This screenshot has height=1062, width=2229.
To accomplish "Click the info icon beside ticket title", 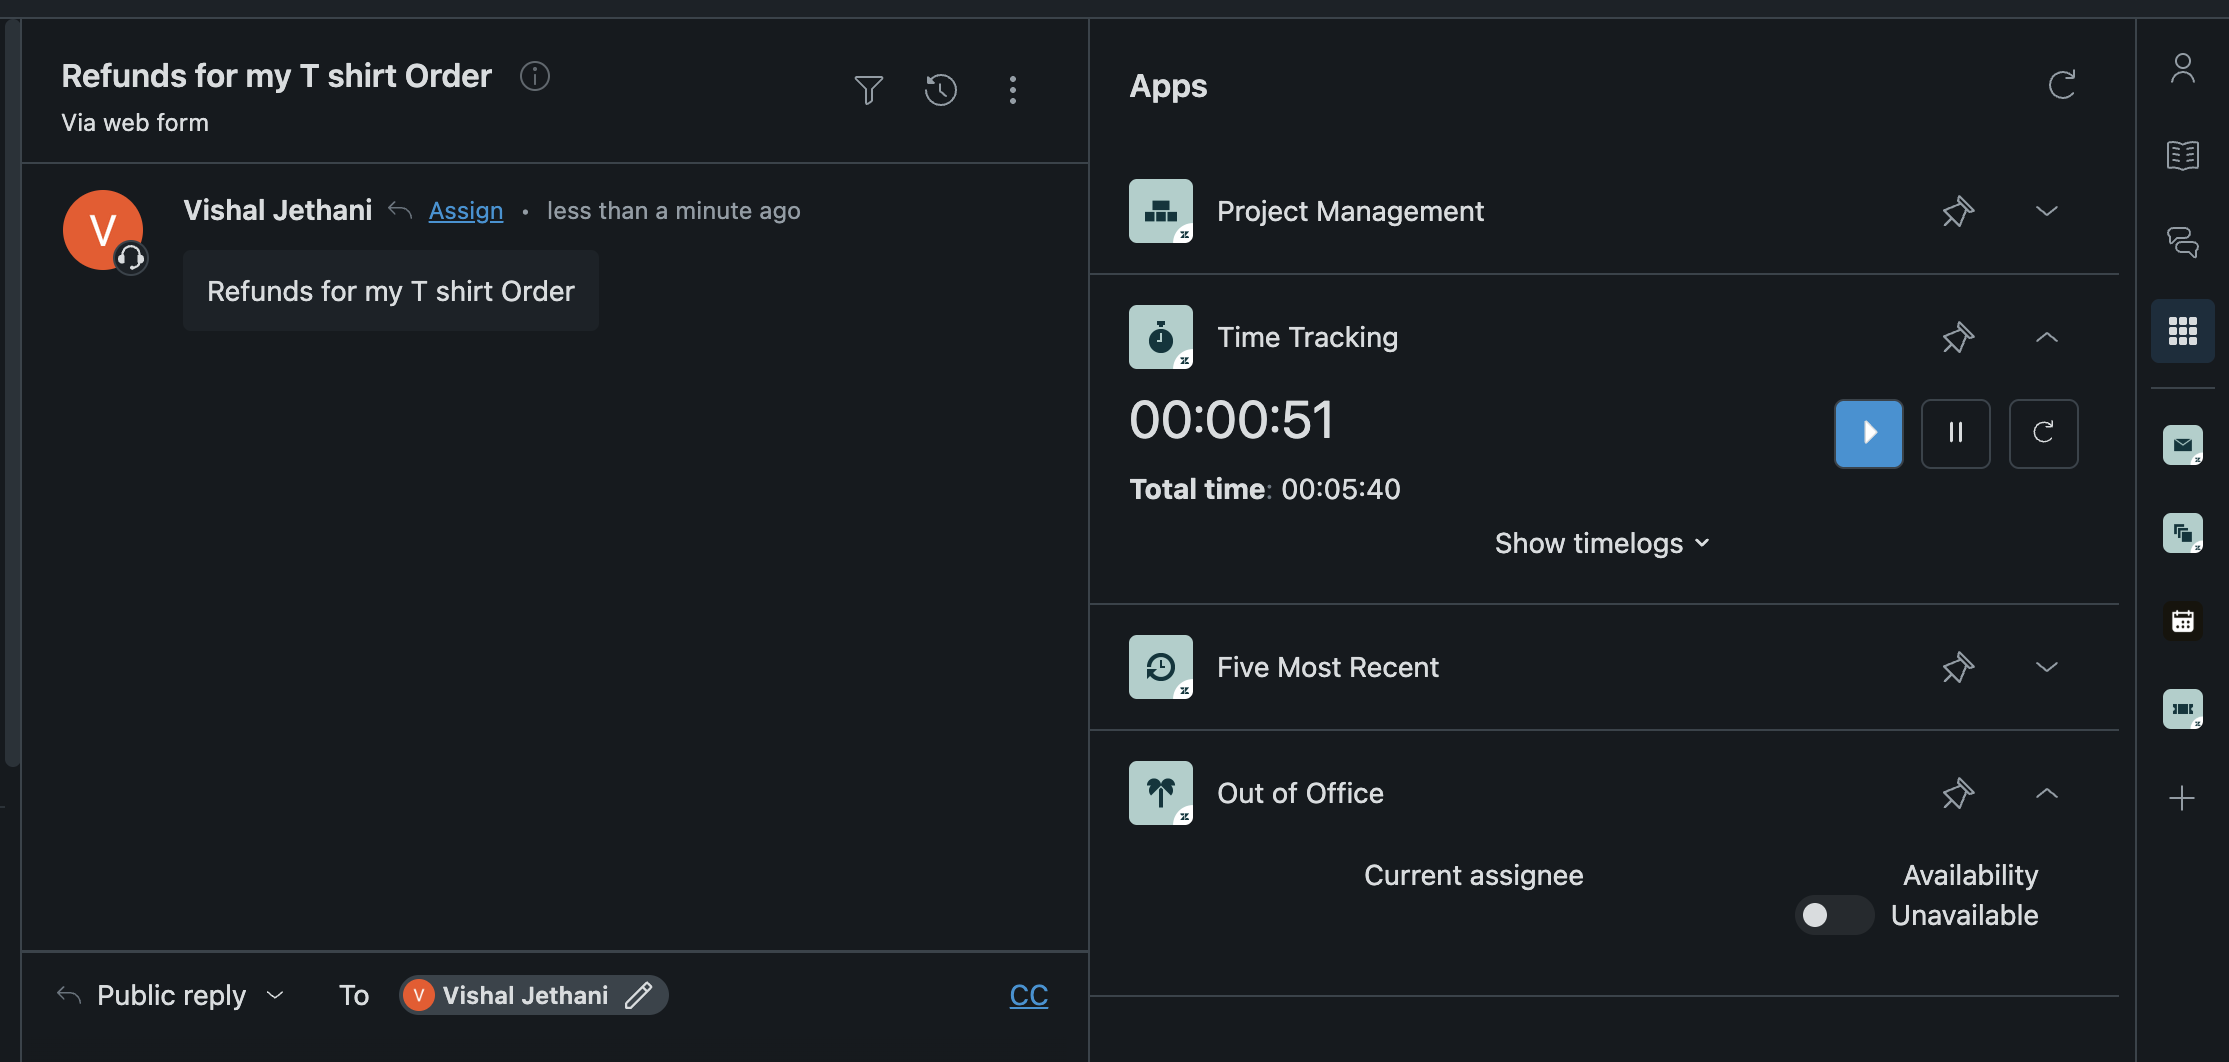I will 535,76.
